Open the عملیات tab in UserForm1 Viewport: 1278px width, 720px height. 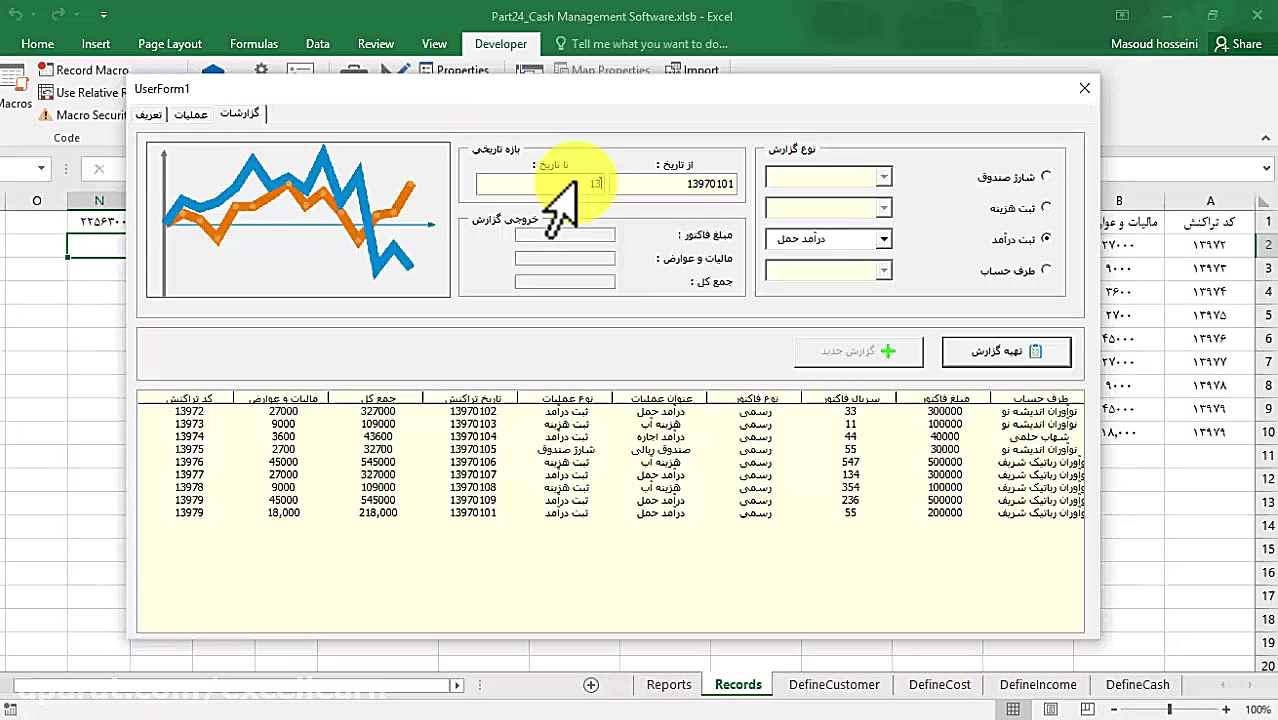[x=191, y=114]
